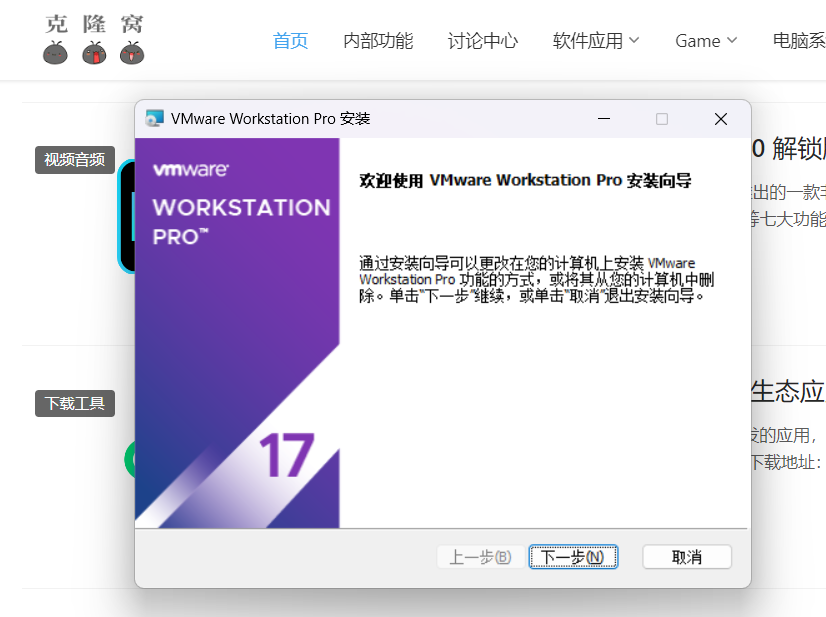The width and height of the screenshot is (826, 617).
Task: Minimize the VMware Workstation Pro setup window
Action: pos(604,119)
